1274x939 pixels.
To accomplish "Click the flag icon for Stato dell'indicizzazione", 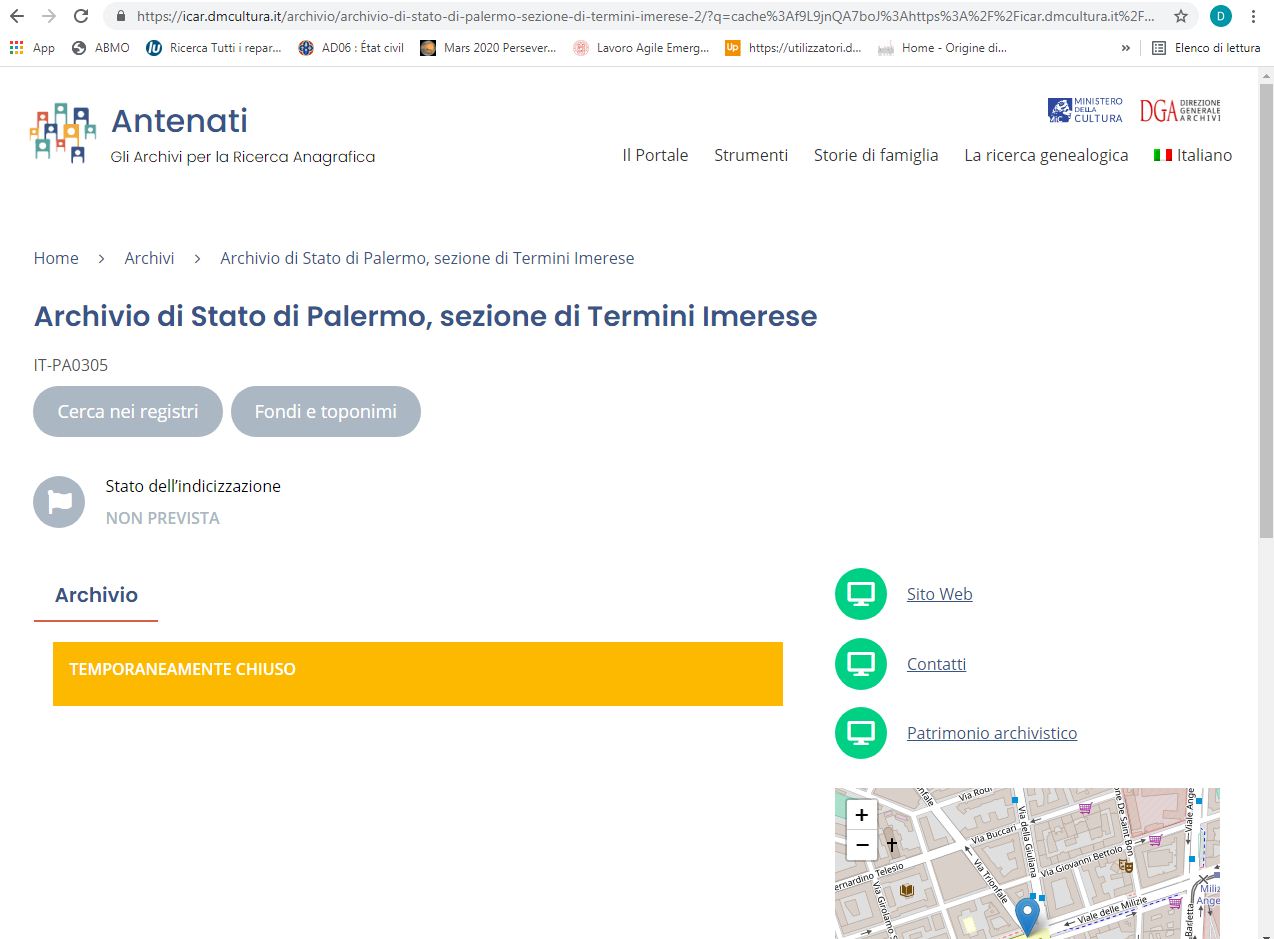I will 59,502.
